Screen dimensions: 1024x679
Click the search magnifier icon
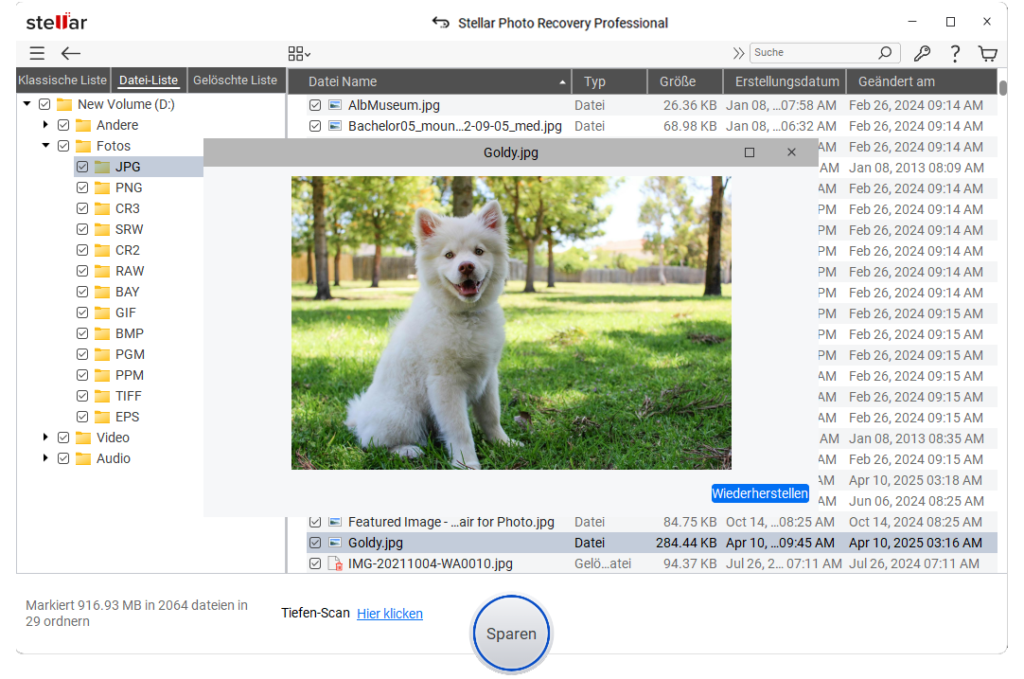pyautogui.click(x=884, y=52)
